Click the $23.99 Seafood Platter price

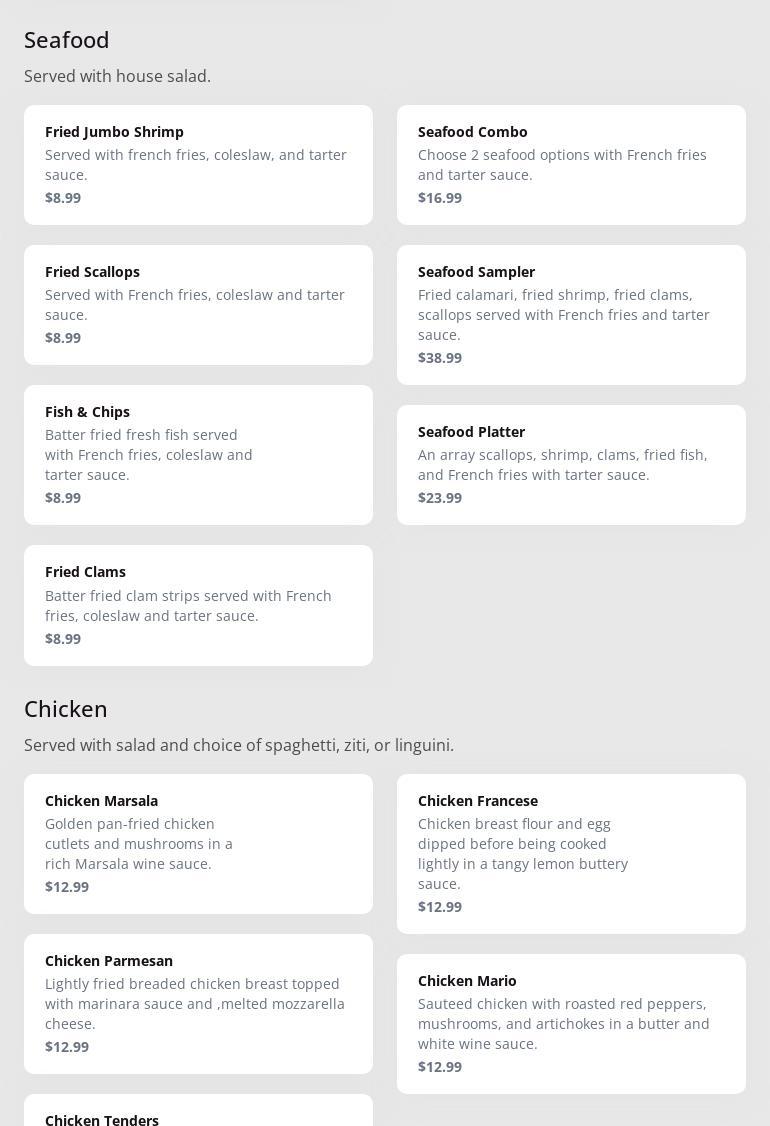coord(440,498)
